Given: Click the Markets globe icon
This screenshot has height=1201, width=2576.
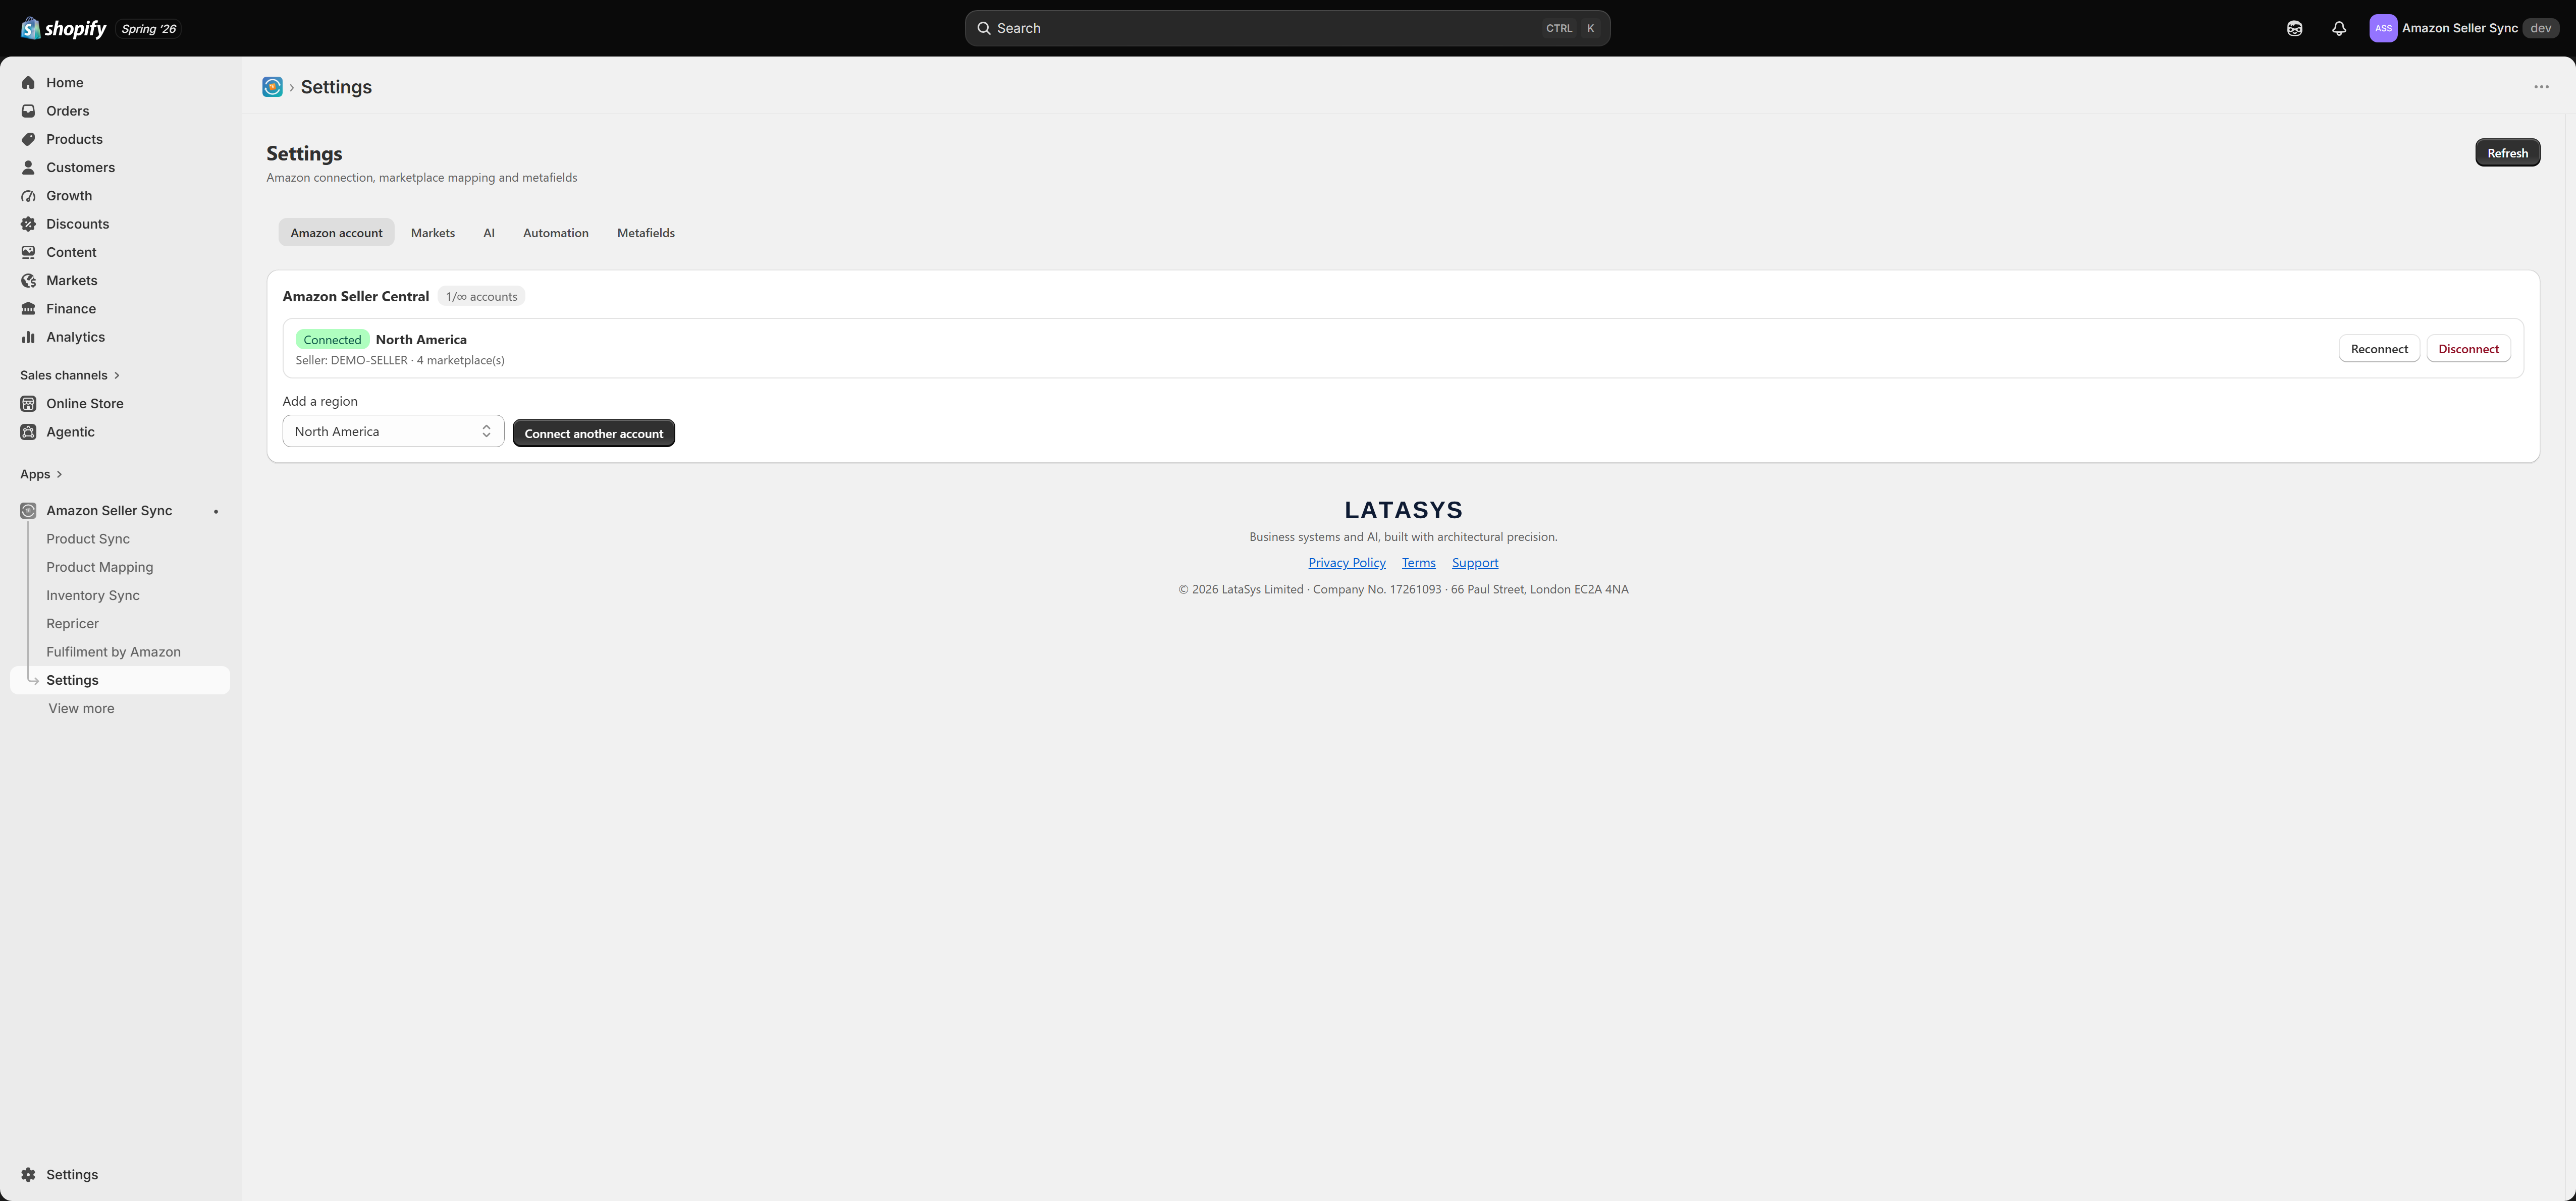Looking at the screenshot, I should pyautogui.click(x=28, y=281).
